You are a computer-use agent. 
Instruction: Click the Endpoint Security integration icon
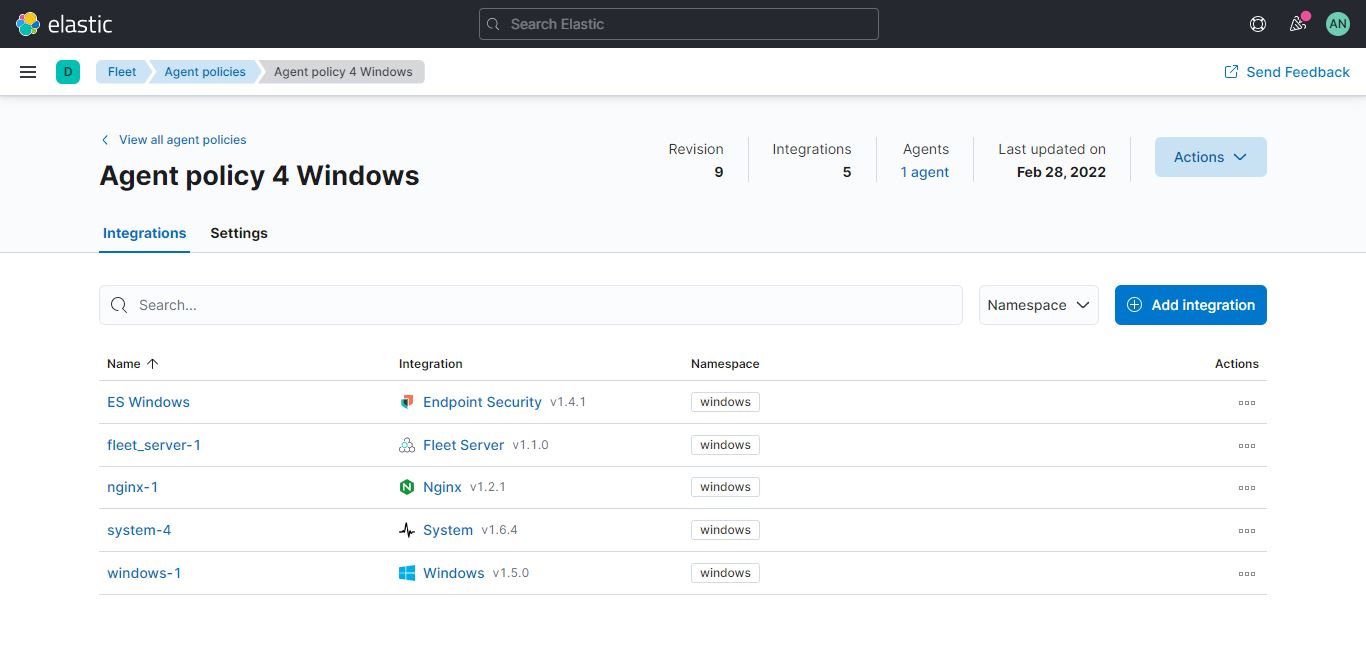407,401
